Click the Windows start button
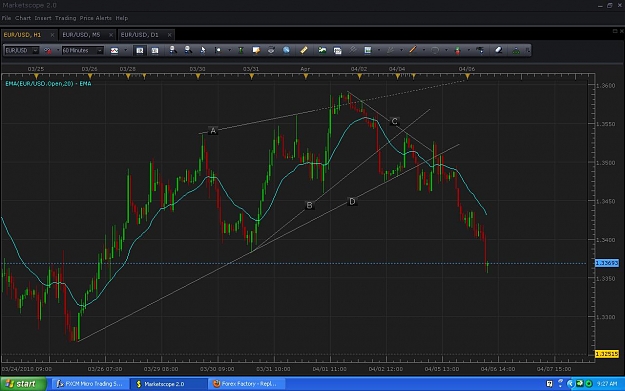The image size is (625, 391). point(23,384)
